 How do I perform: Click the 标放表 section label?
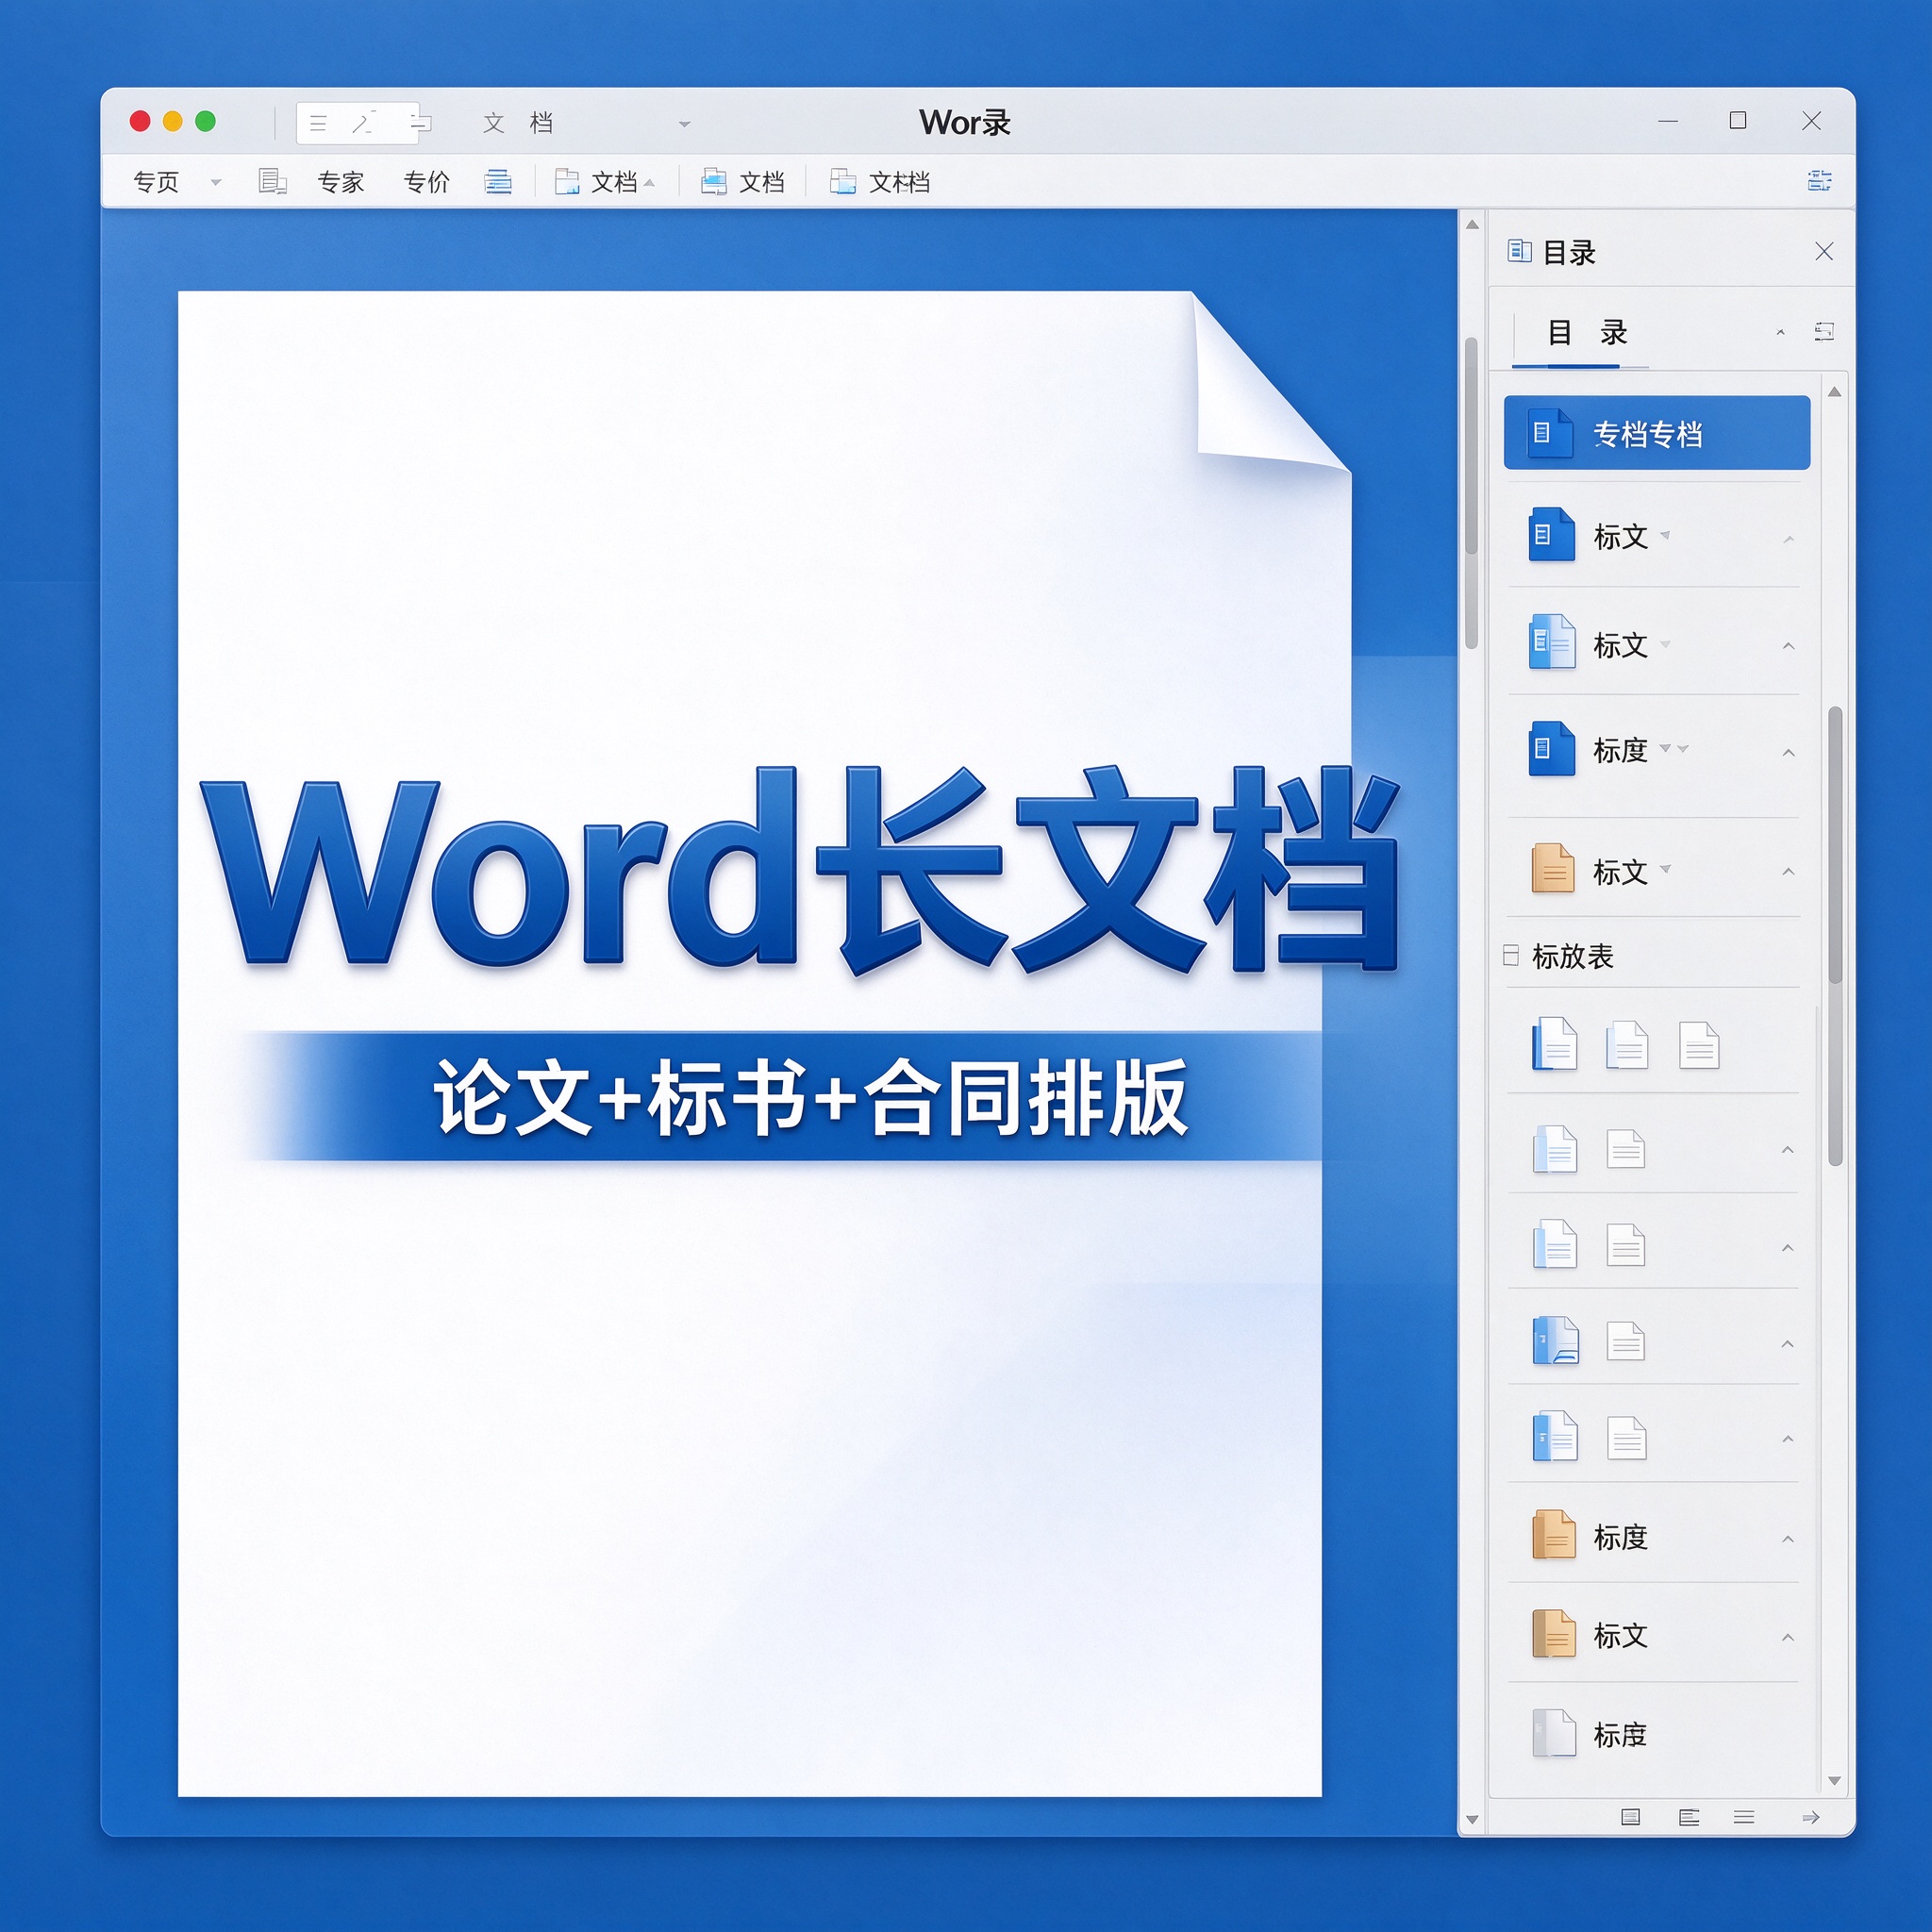point(1573,957)
